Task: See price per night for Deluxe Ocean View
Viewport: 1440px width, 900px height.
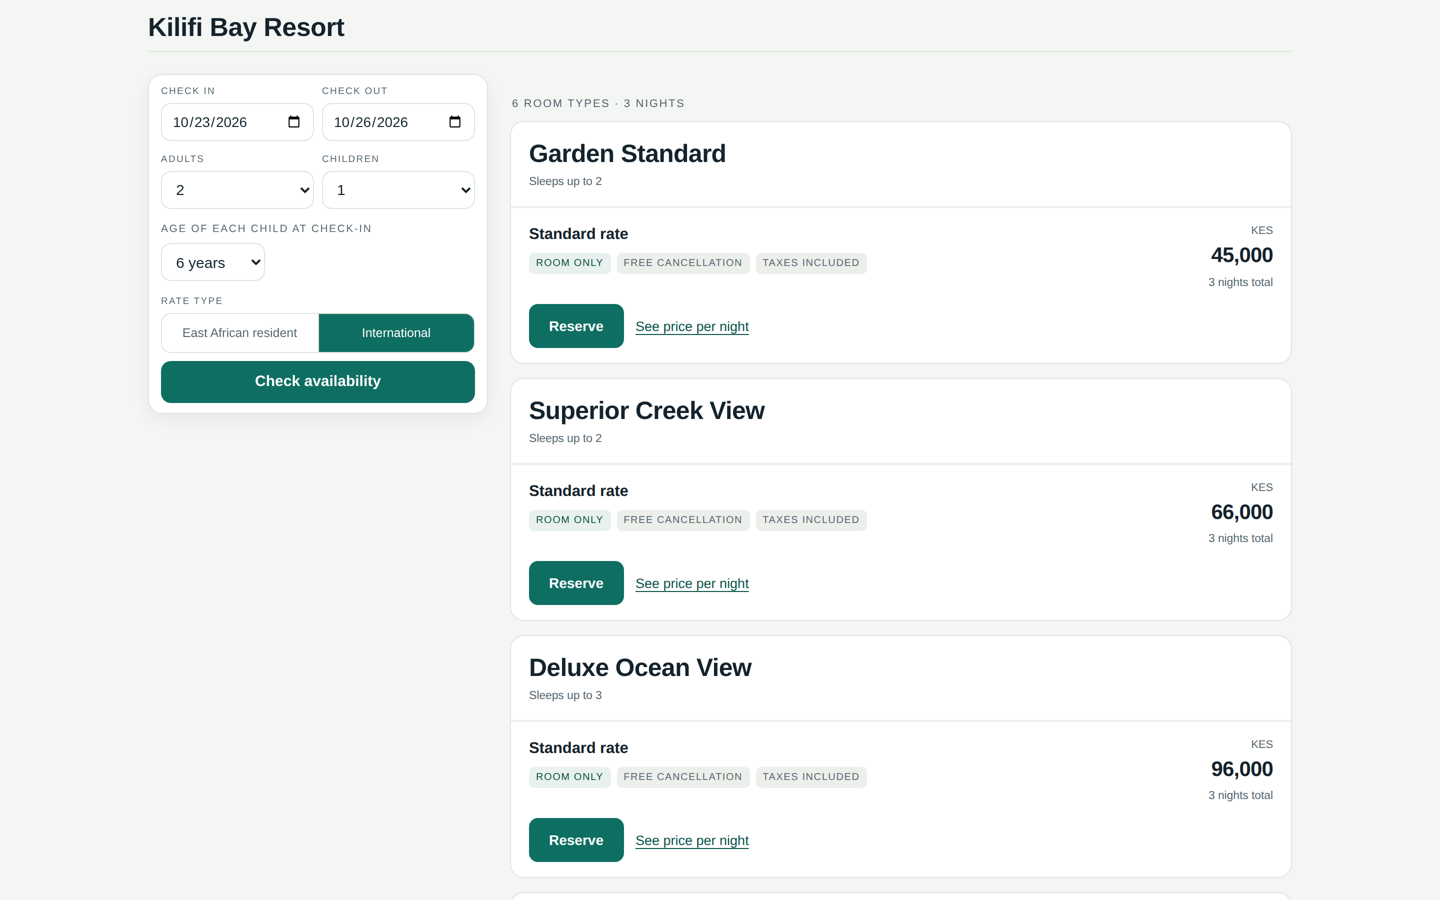Action: [x=692, y=841]
